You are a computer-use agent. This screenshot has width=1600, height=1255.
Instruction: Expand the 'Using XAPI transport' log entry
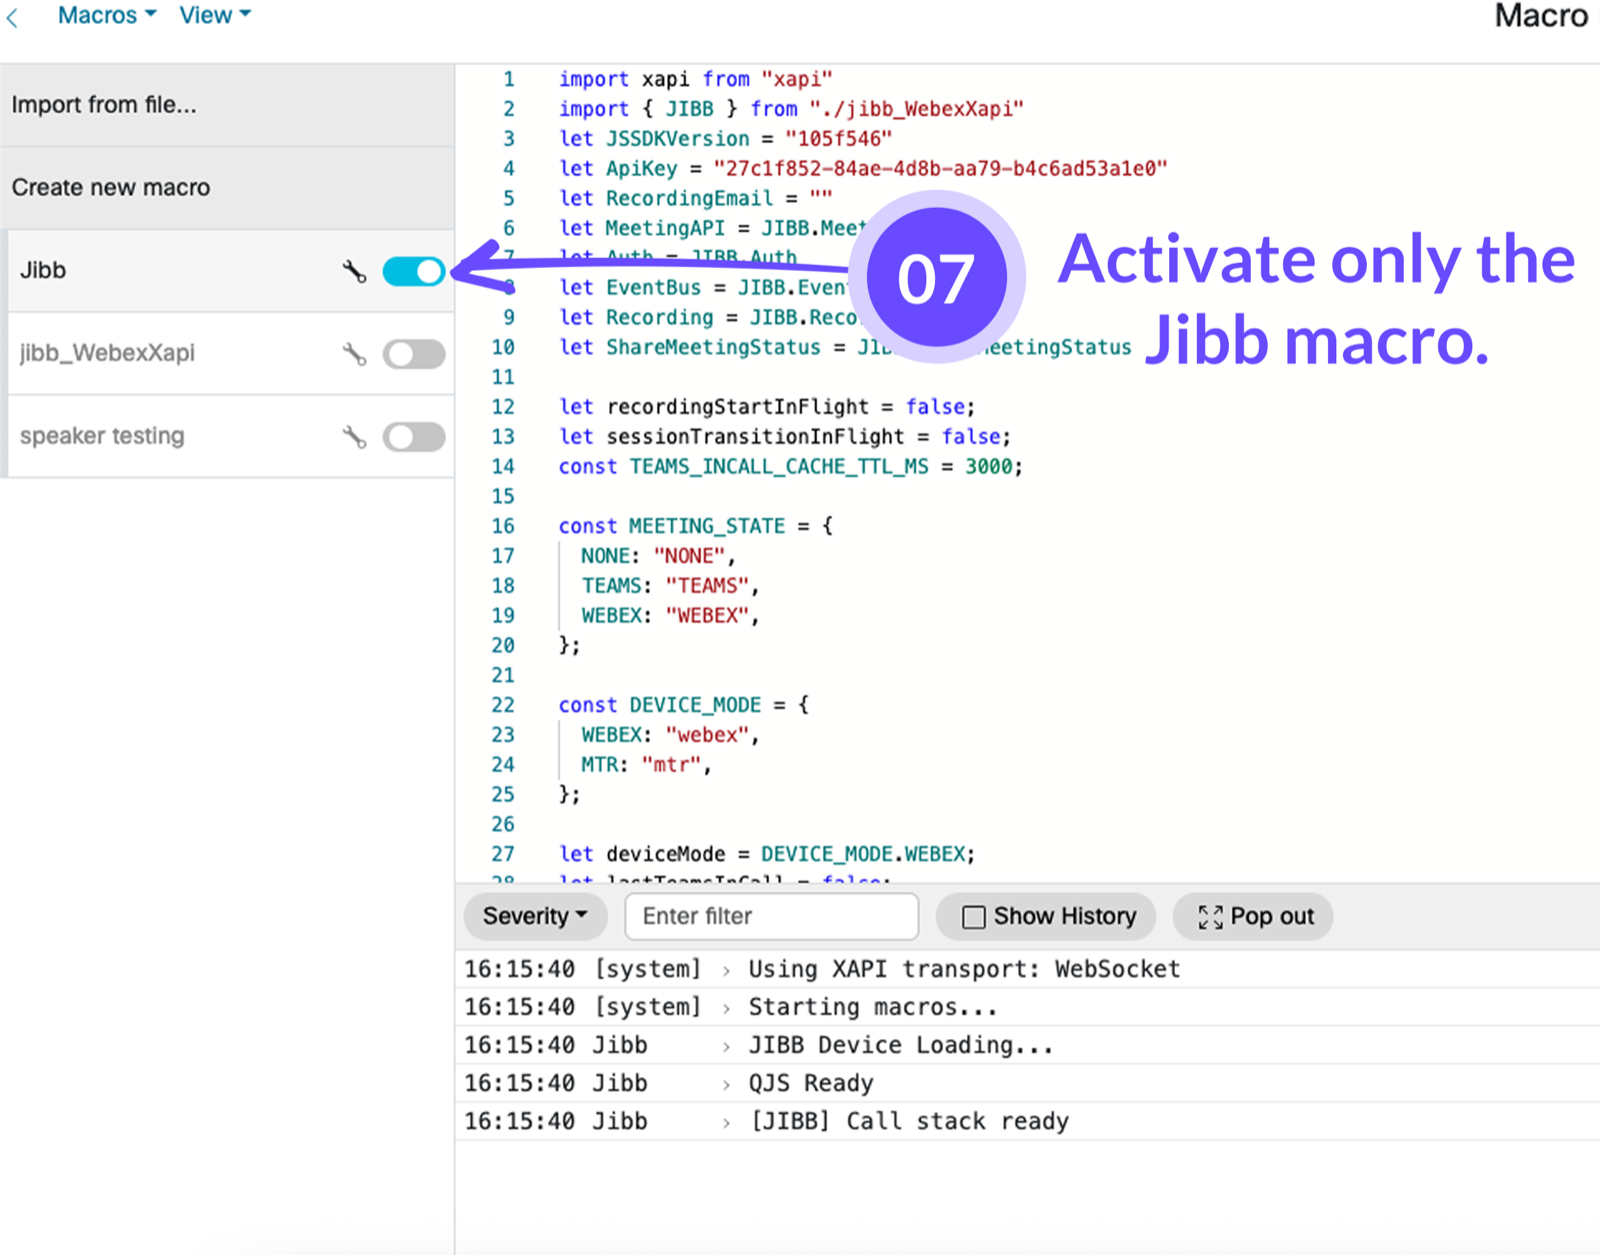pyautogui.click(x=727, y=970)
